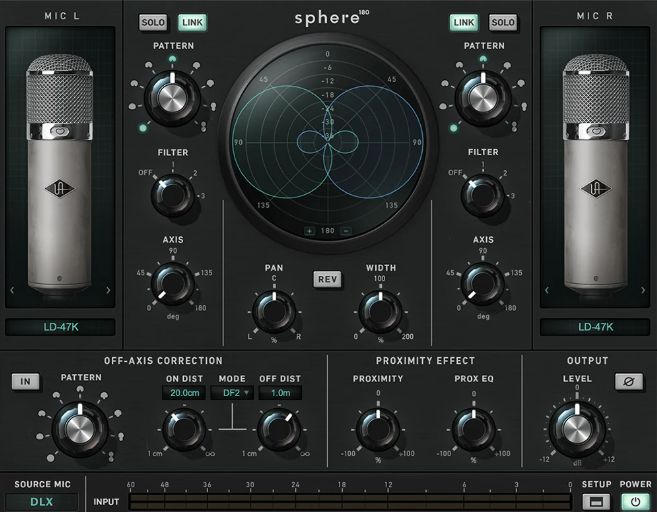Image resolution: width=657 pixels, height=512 pixels.
Task: Select bottom-left omni dot on right PATTERN knob
Action: coord(453,128)
